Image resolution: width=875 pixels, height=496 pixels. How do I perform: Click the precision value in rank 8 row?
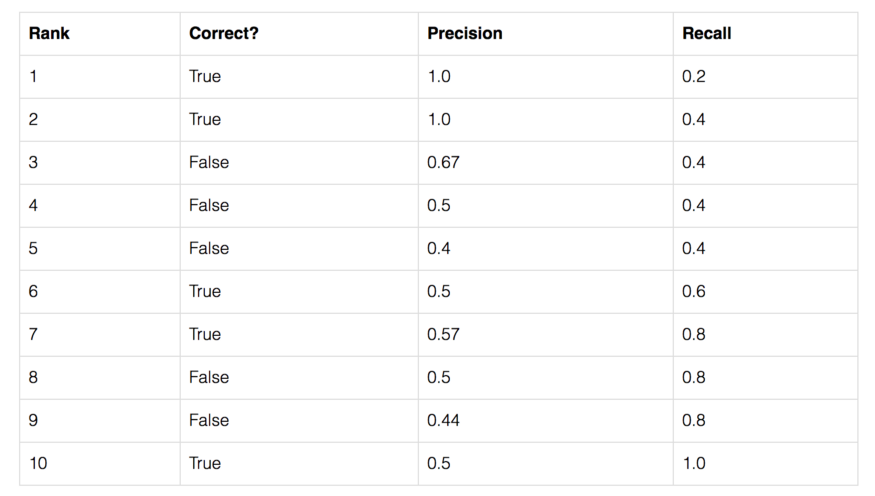(439, 377)
